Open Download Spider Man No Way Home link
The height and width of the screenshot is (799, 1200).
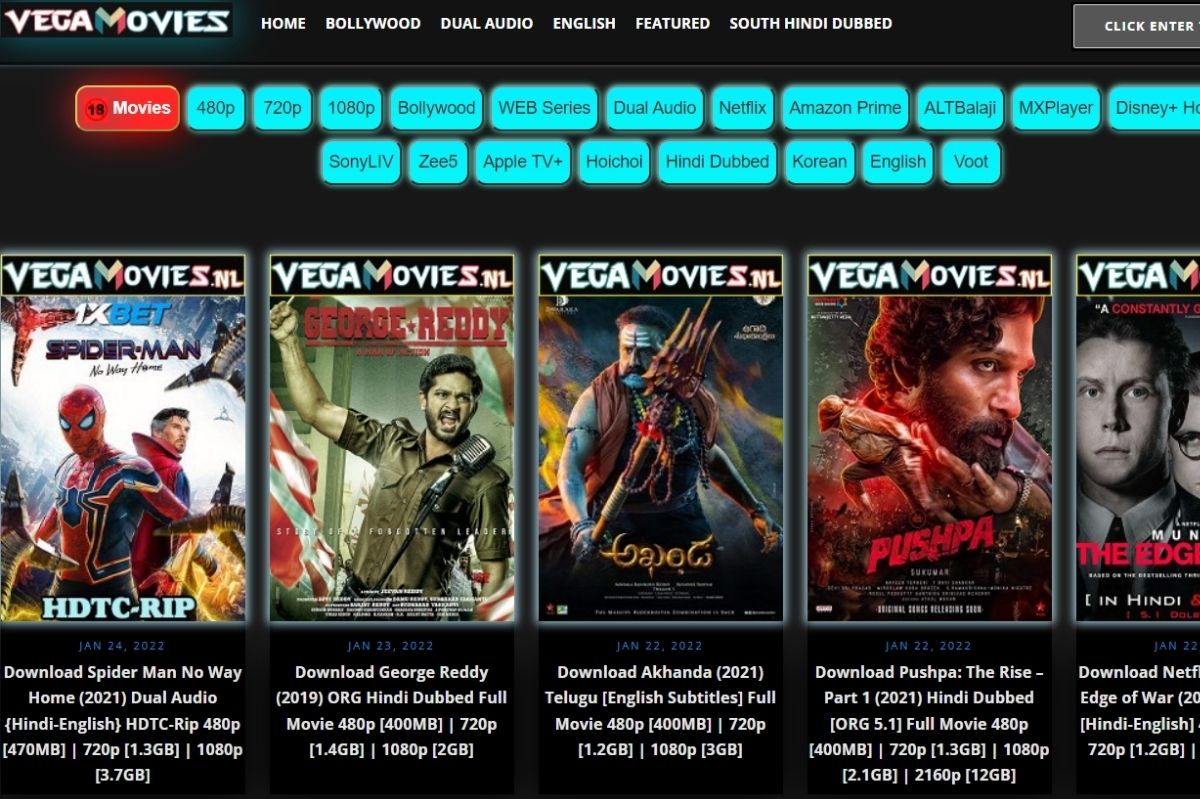pyautogui.click(x=123, y=723)
